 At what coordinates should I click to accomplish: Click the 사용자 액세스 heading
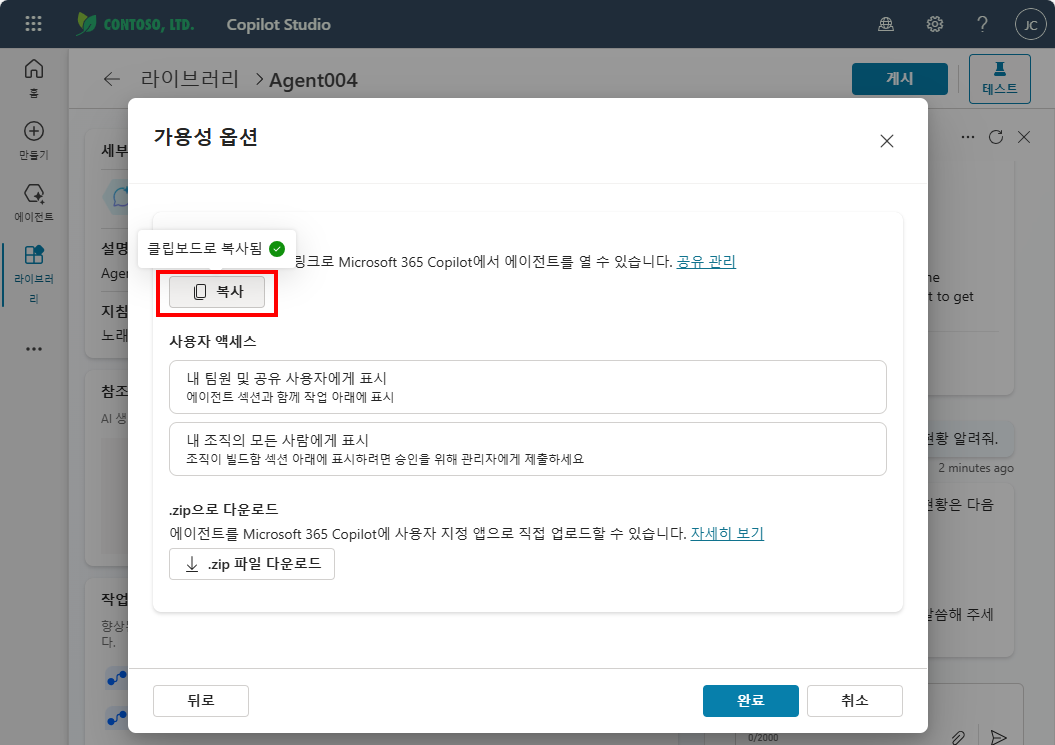(x=213, y=341)
